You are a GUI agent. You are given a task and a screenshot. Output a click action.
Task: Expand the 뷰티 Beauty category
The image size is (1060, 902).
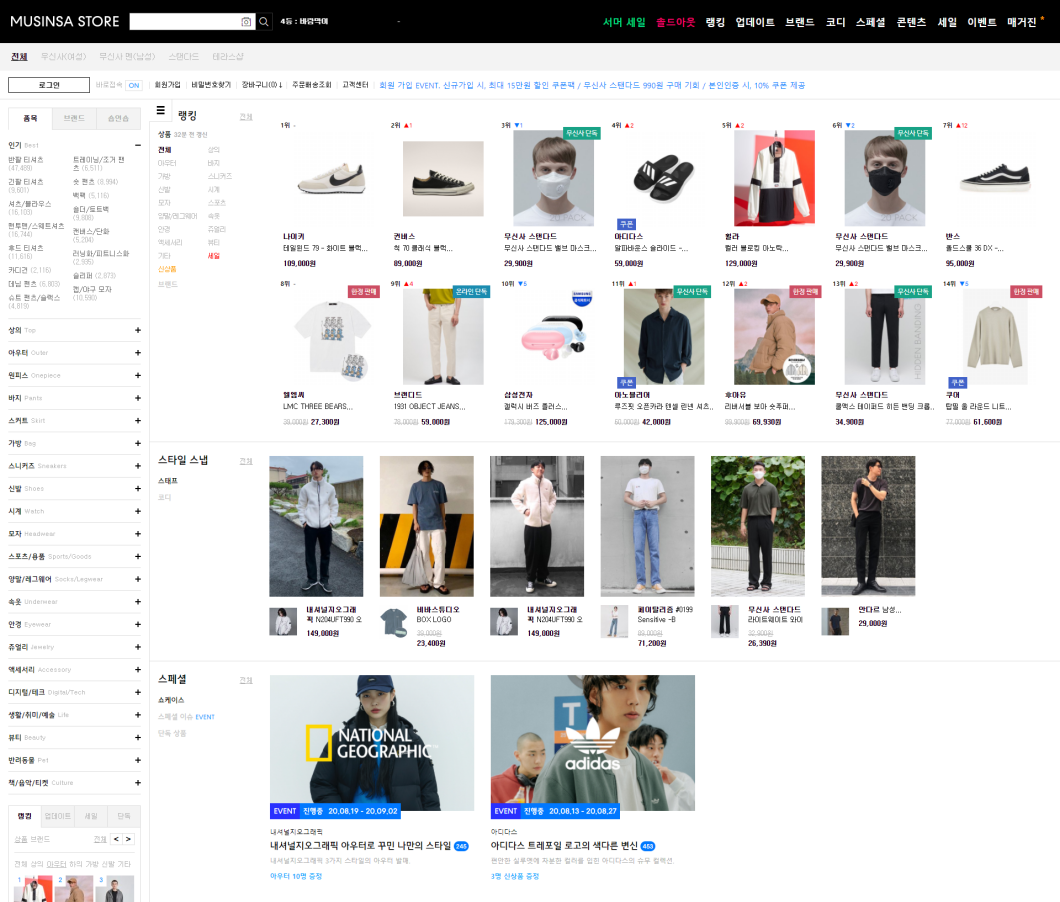coord(138,738)
